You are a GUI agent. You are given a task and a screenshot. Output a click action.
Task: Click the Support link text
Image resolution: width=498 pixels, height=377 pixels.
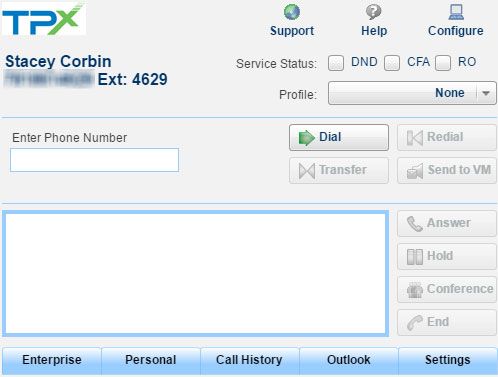pos(292,31)
